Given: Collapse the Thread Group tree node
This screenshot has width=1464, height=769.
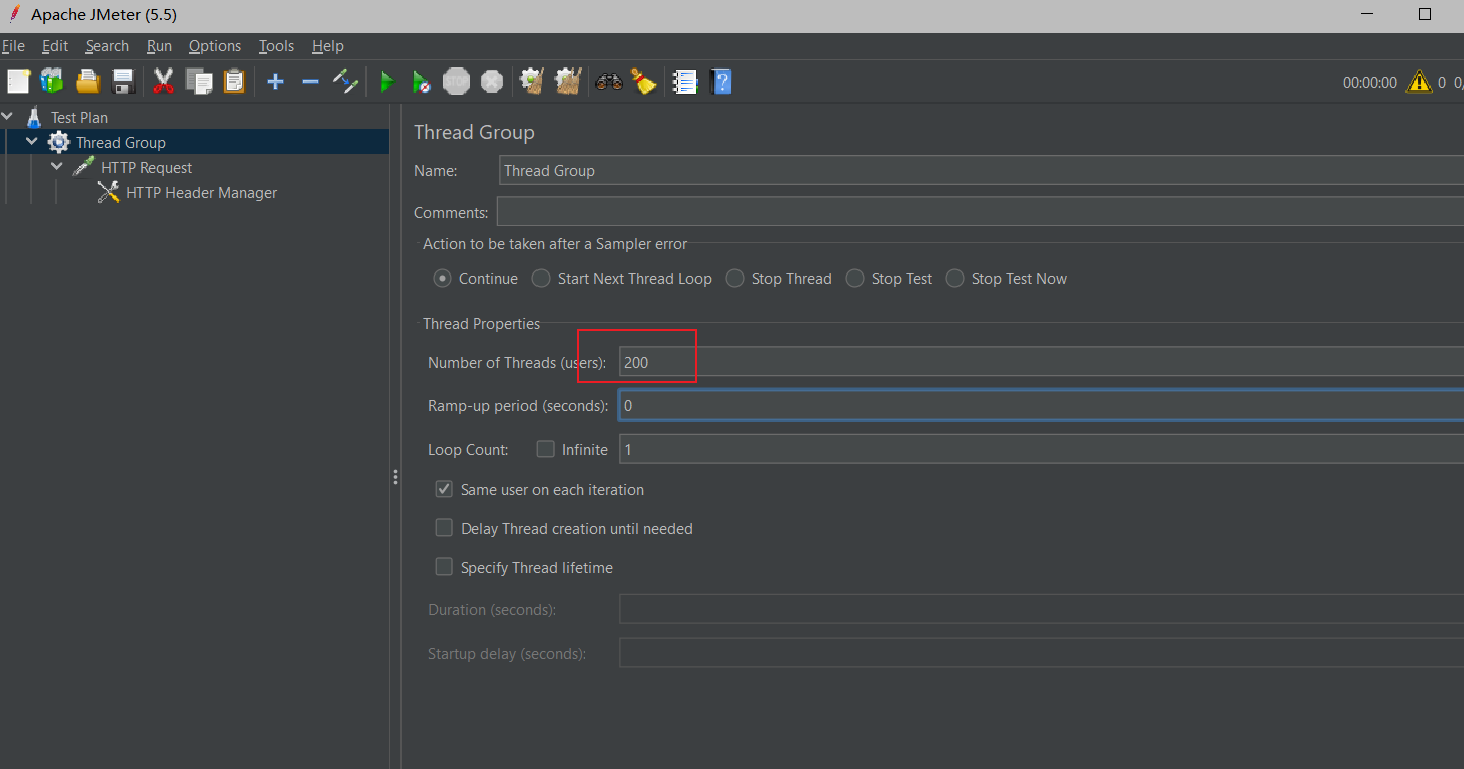Looking at the screenshot, I should [32, 142].
